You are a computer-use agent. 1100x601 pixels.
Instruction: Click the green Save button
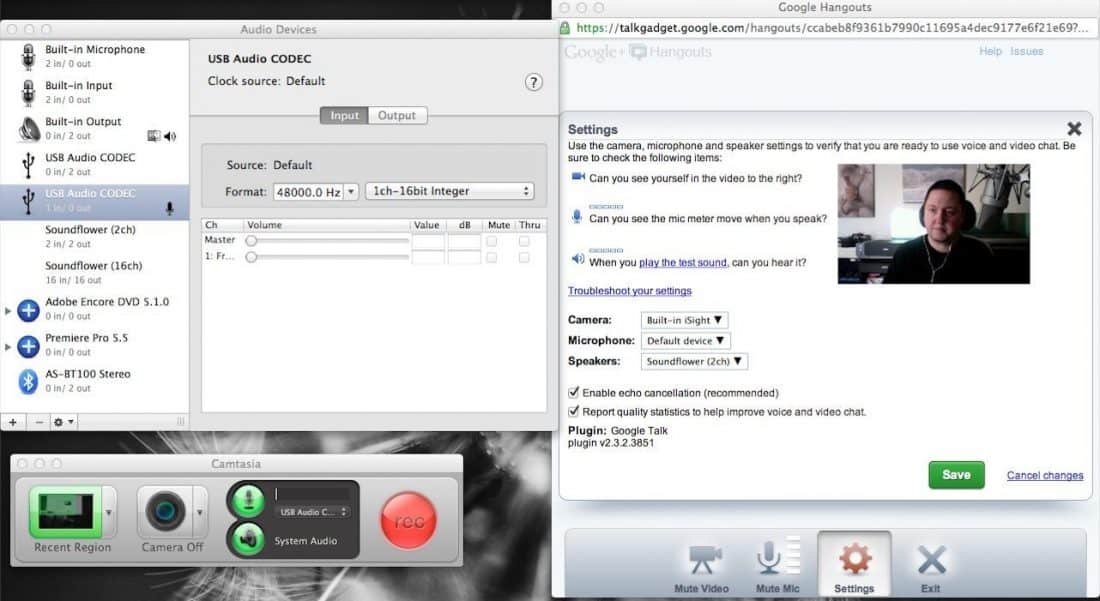pyautogui.click(x=956, y=475)
